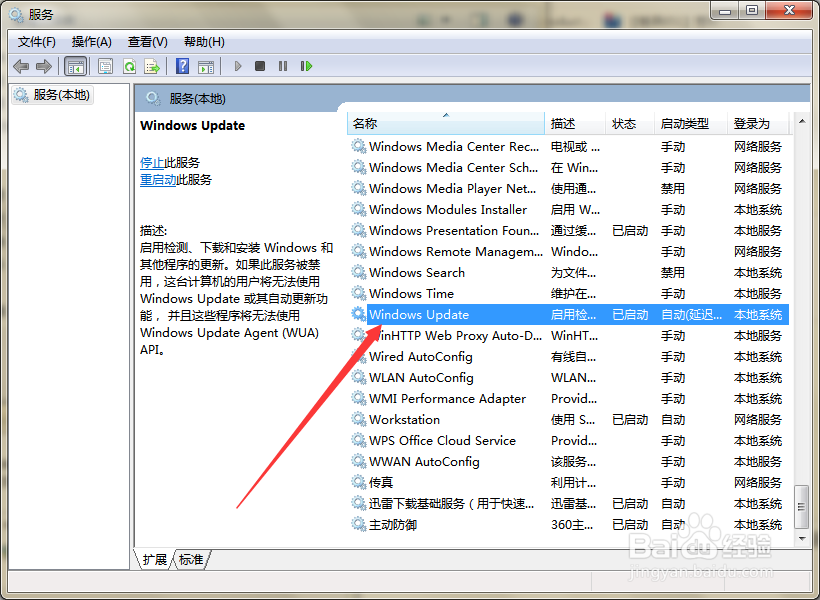Image resolution: width=820 pixels, height=600 pixels.
Task: Select WinHTTP Web Proxy Auto-D... service
Action: (455, 335)
